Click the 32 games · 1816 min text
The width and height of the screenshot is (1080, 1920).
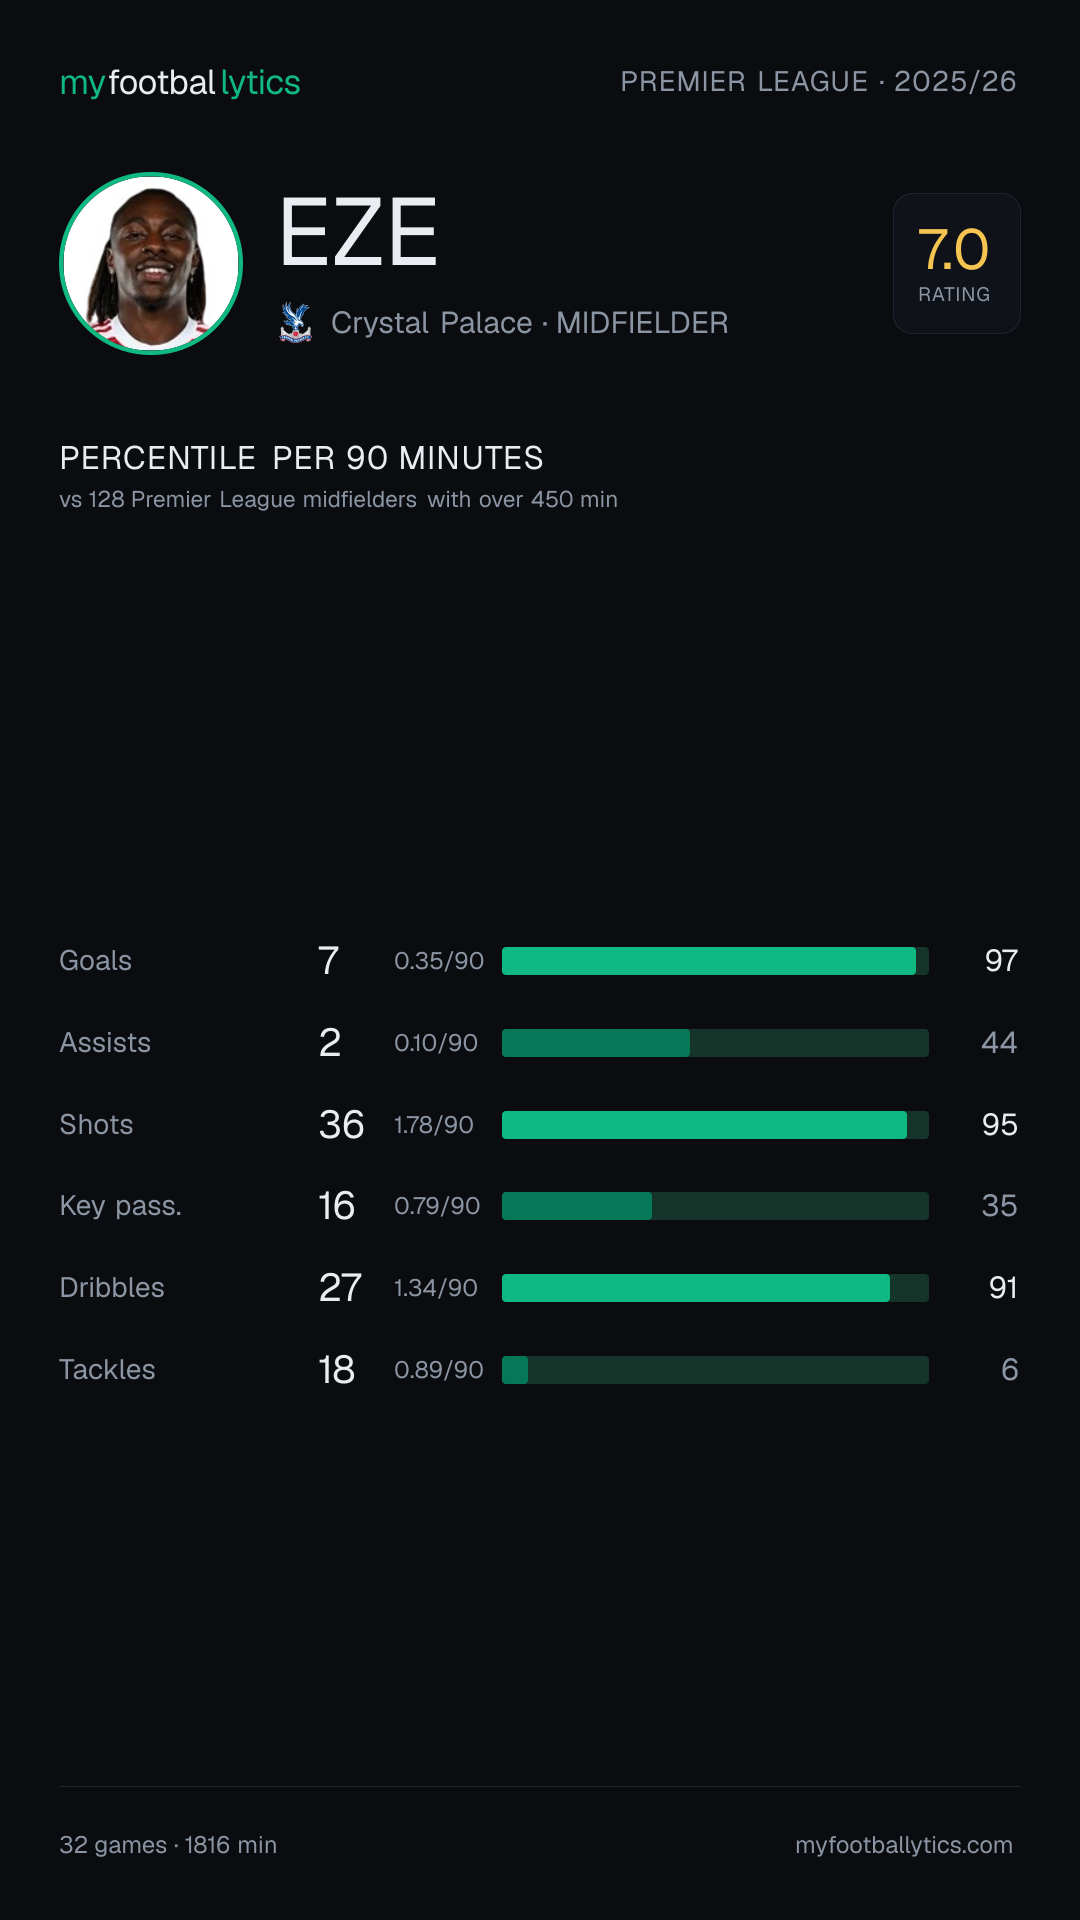(x=168, y=1845)
